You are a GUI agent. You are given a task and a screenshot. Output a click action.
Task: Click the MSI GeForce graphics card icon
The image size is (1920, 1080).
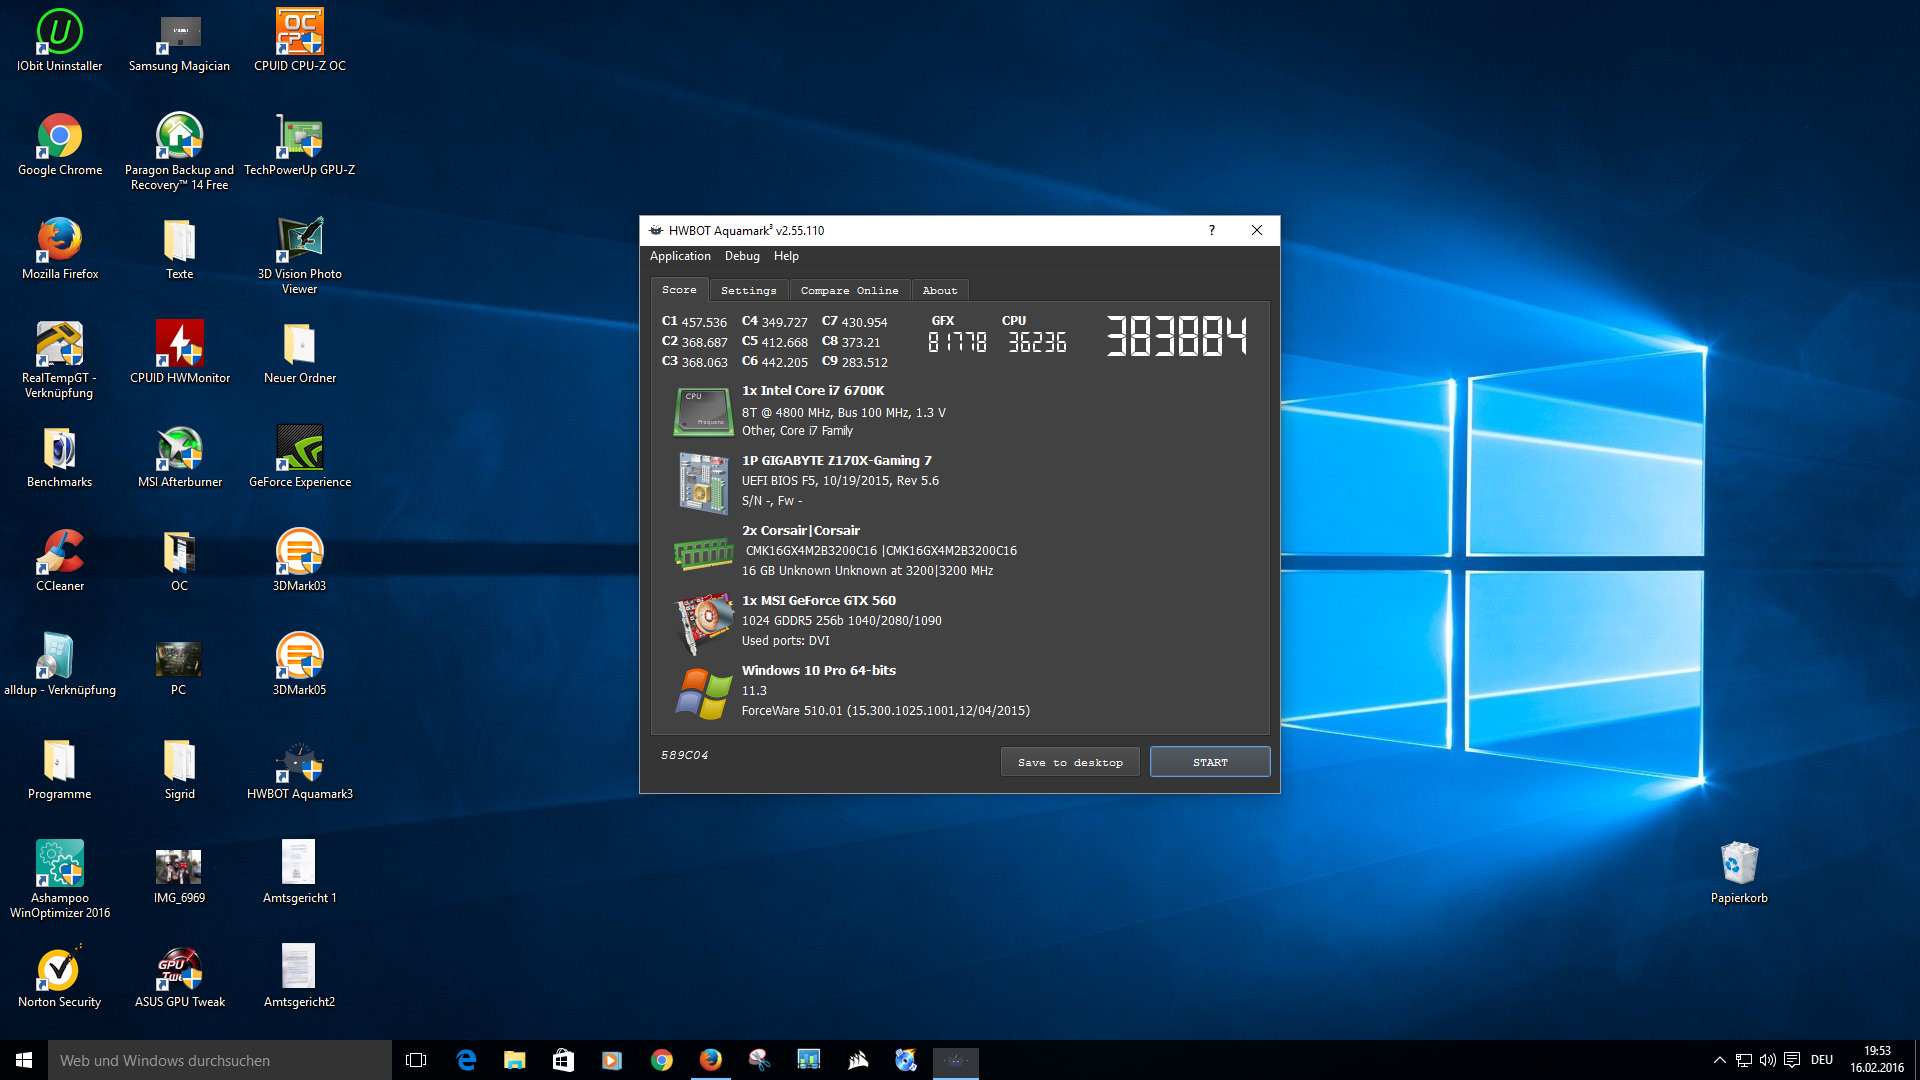703,623
